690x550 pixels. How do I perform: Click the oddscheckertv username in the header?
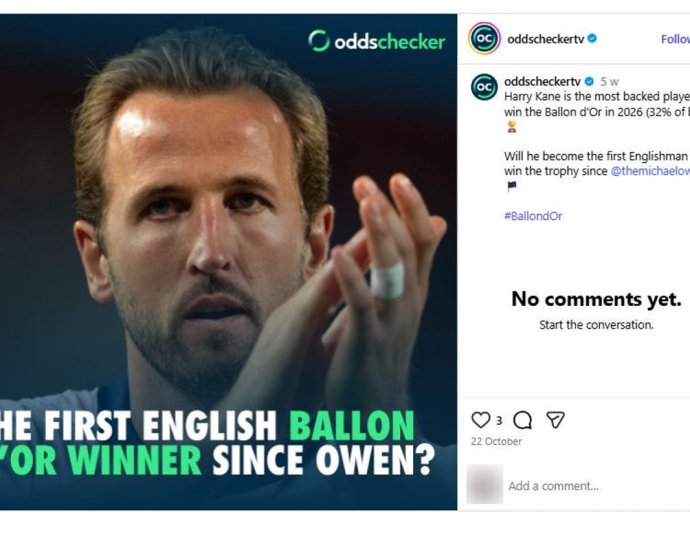pyautogui.click(x=546, y=39)
